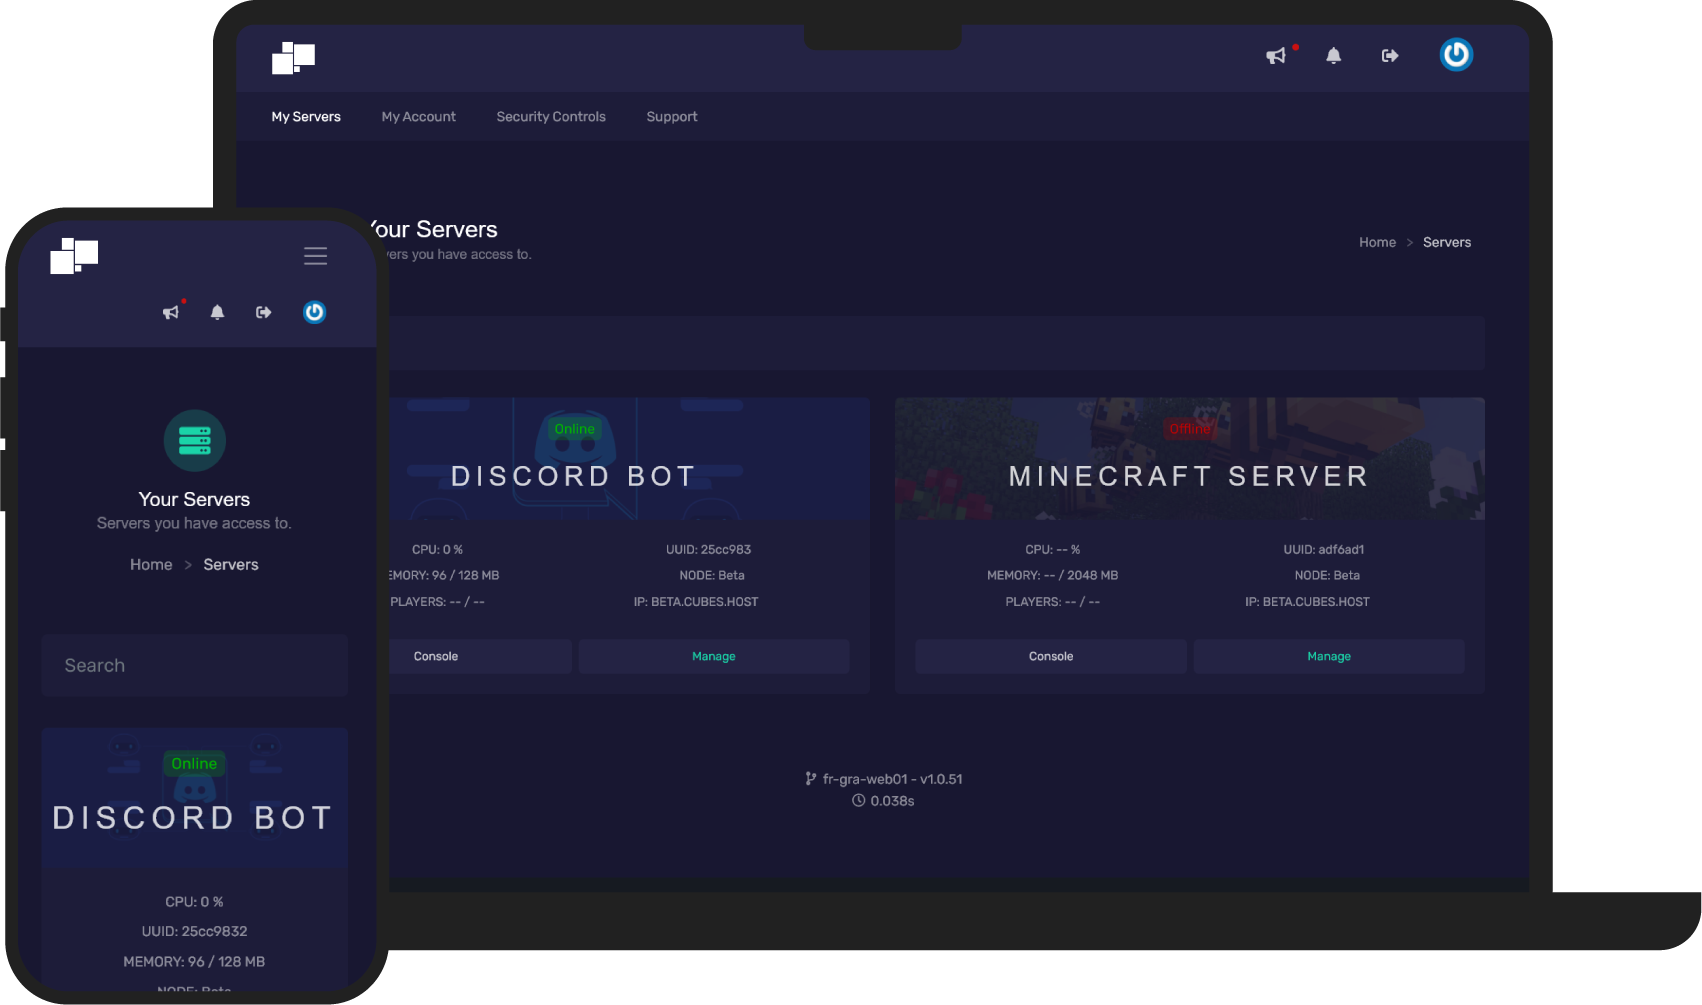Click the fr-gra-web01 - v1.0.51 text
The image size is (1702, 1005).
tap(893, 779)
